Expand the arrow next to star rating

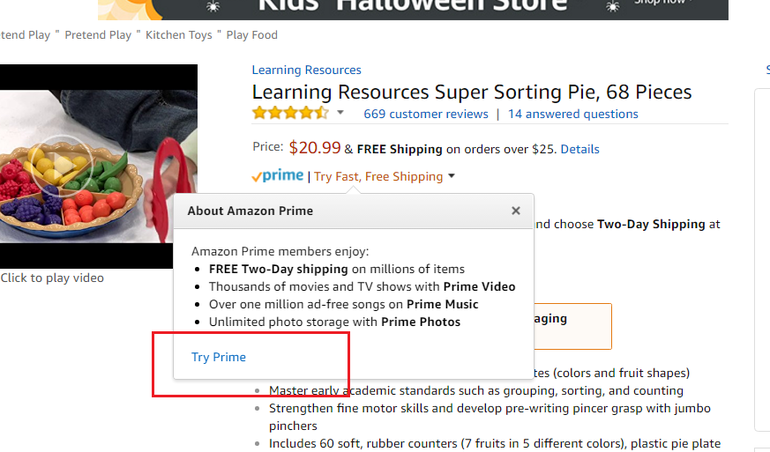340,113
